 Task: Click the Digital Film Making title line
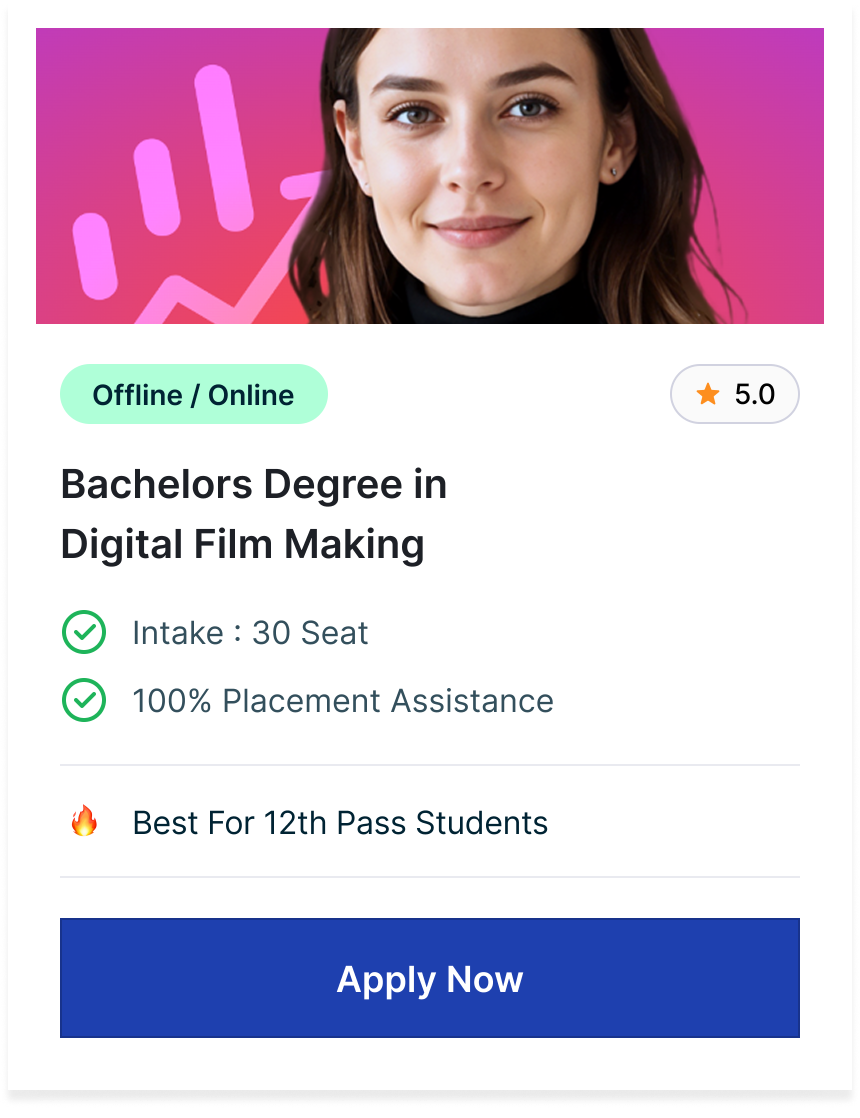point(243,545)
